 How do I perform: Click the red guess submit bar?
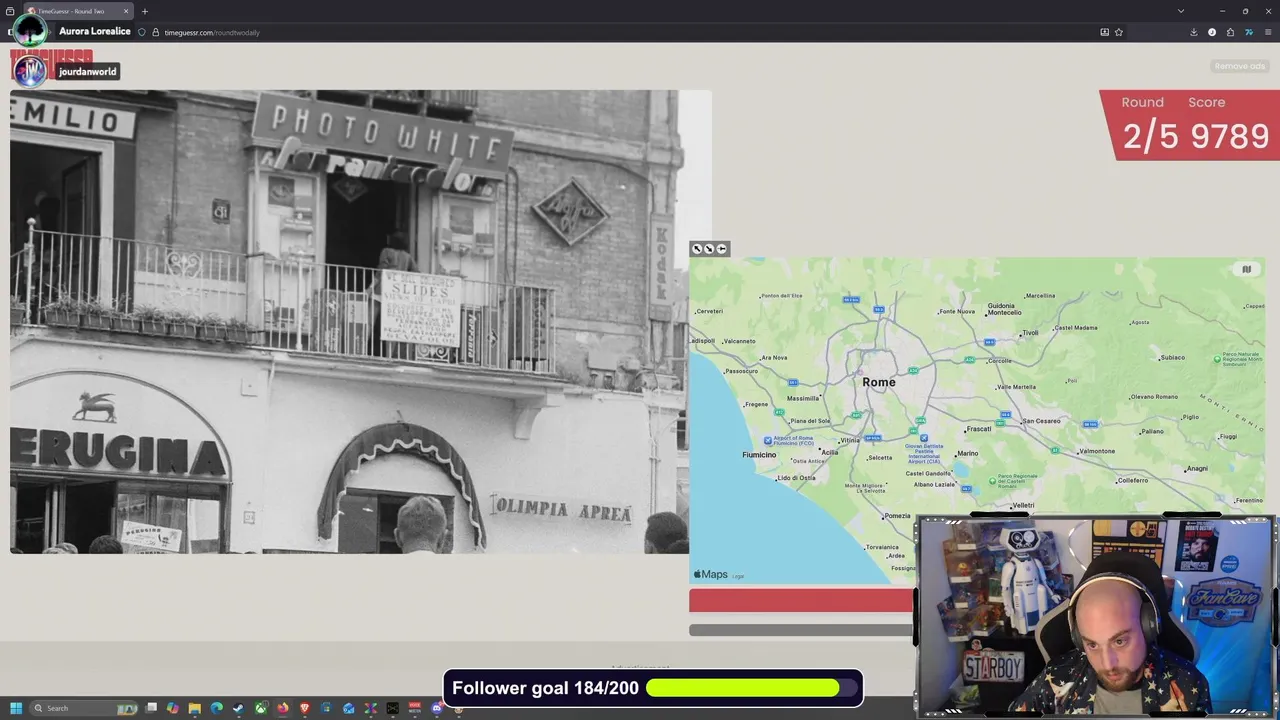pyautogui.click(x=801, y=600)
